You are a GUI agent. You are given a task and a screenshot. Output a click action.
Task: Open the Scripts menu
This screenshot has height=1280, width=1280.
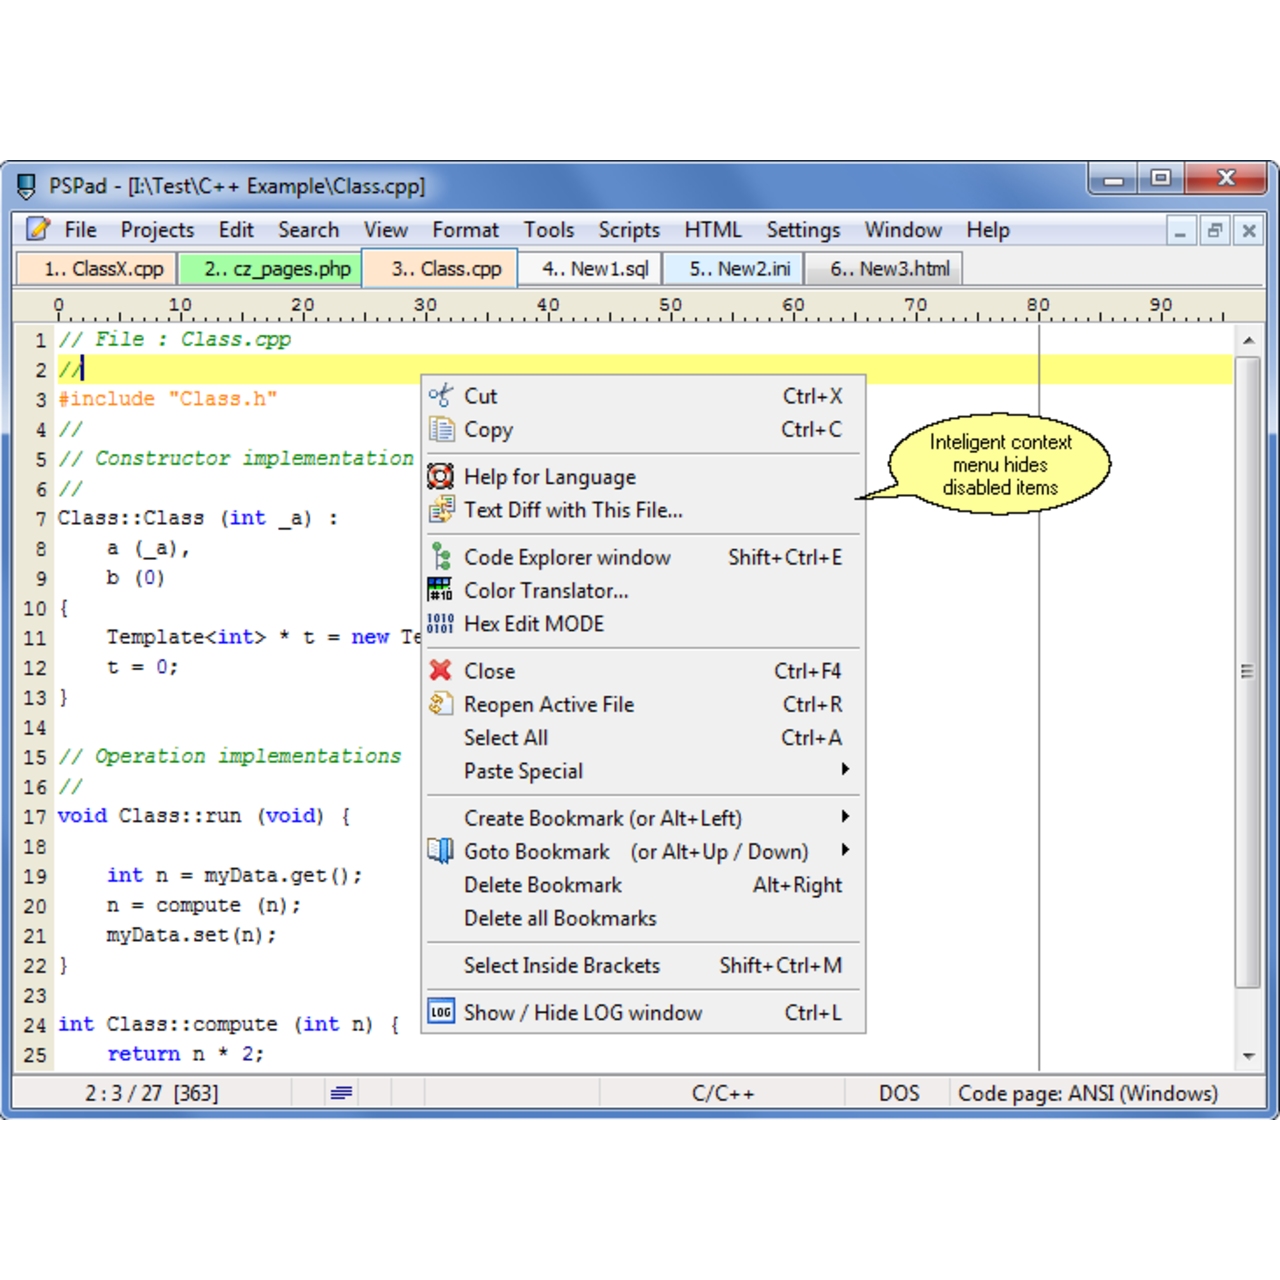628,230
